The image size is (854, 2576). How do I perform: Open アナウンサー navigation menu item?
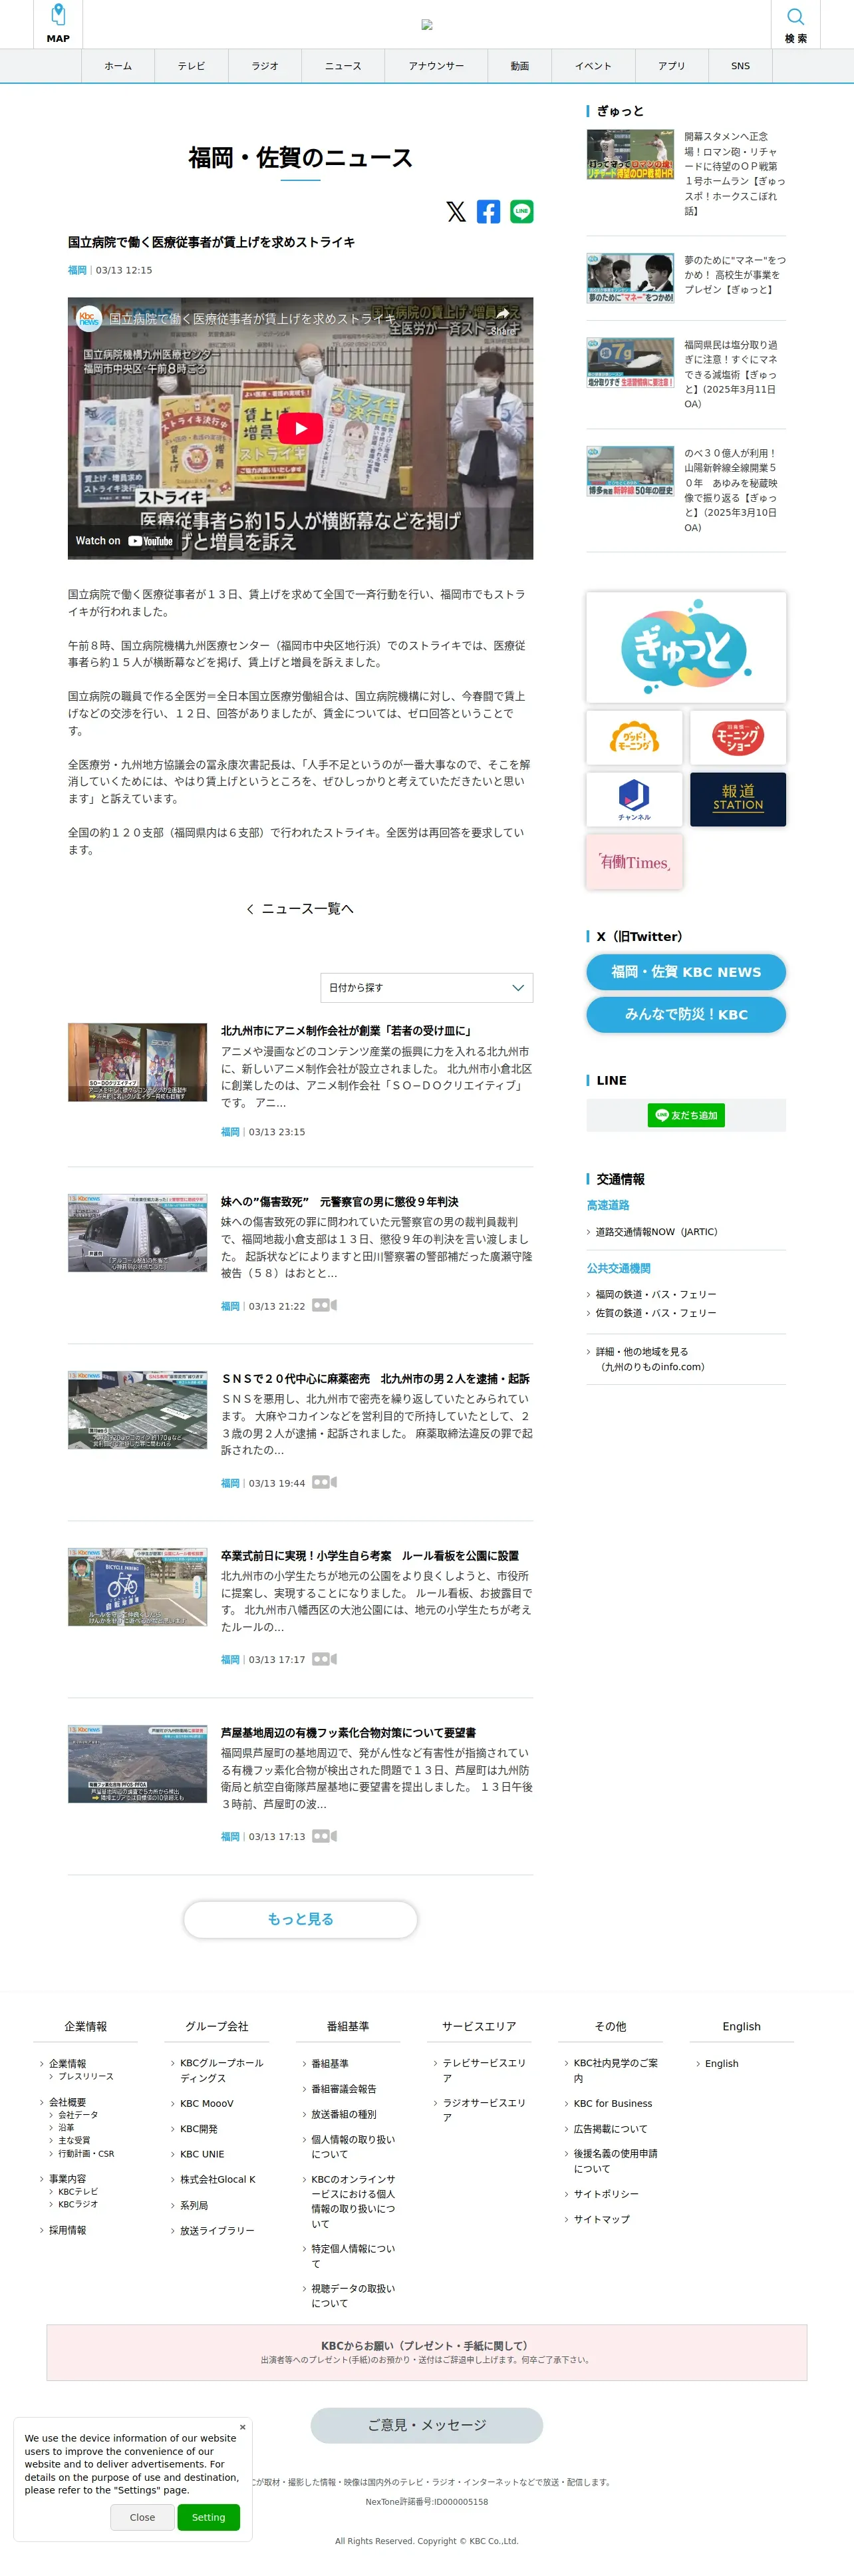[436, 66]
